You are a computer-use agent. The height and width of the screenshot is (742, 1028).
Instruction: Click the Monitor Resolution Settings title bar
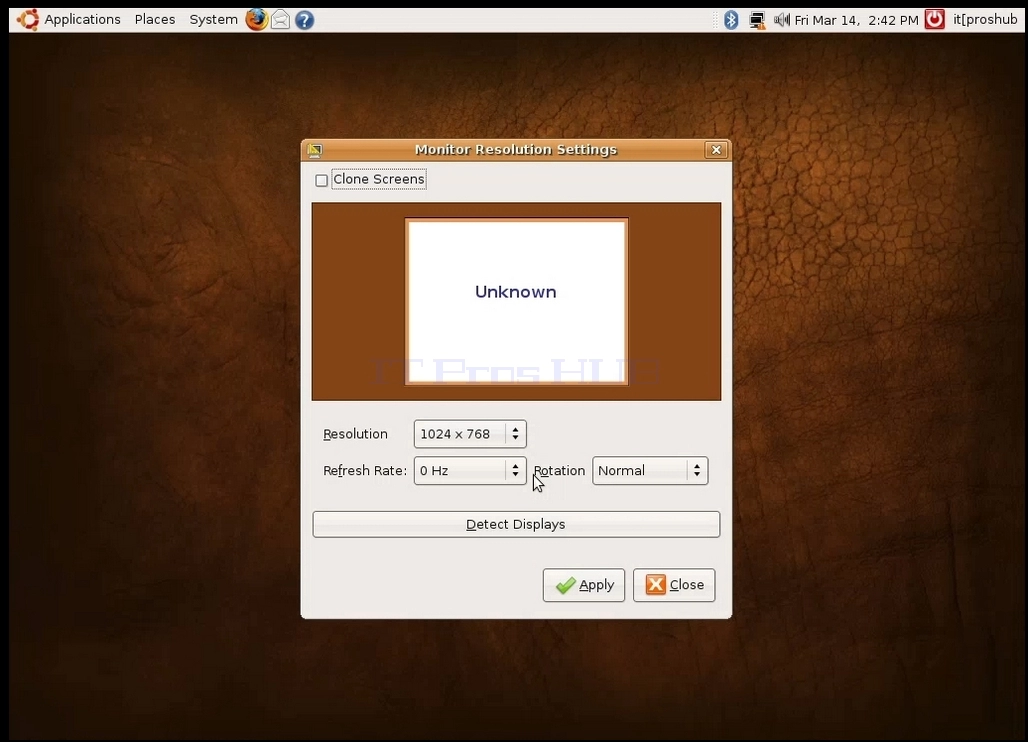tap(515, 150)
